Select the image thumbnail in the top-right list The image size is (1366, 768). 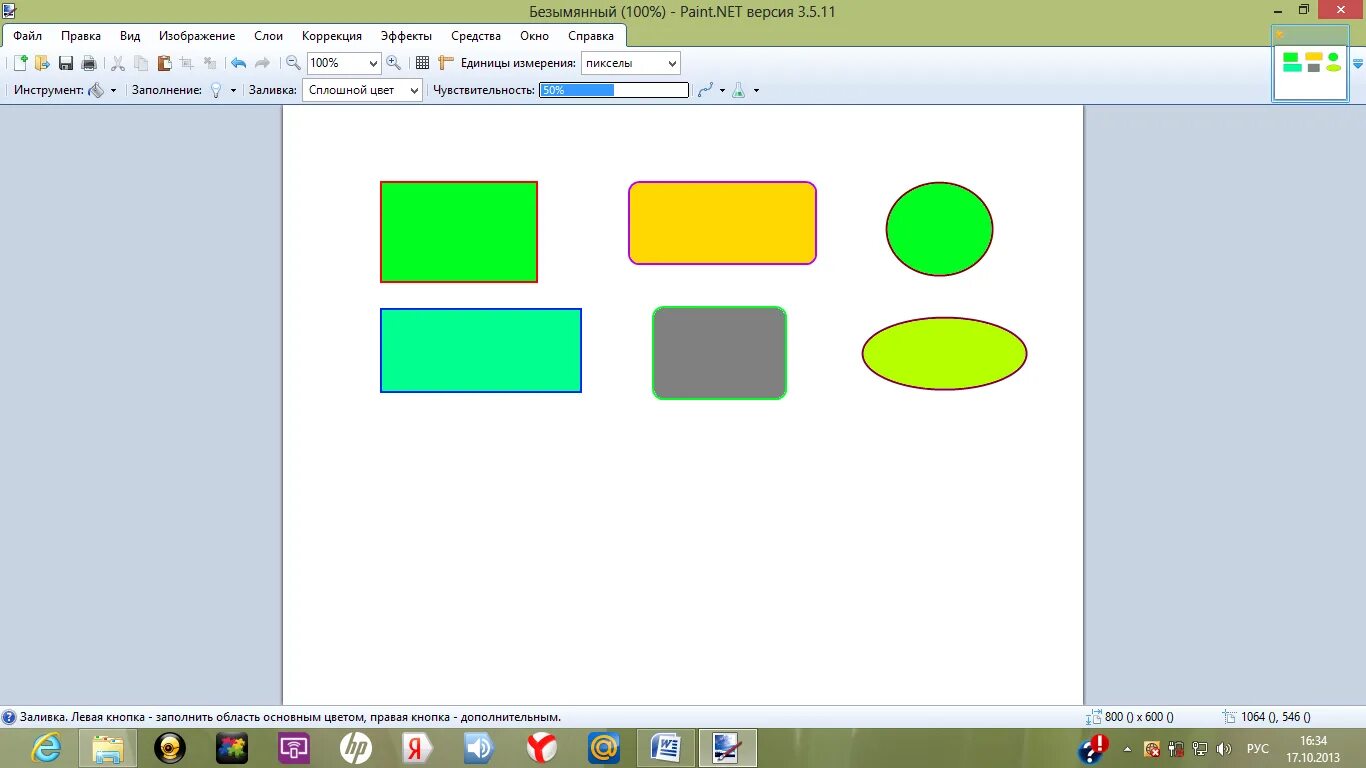1311,63
